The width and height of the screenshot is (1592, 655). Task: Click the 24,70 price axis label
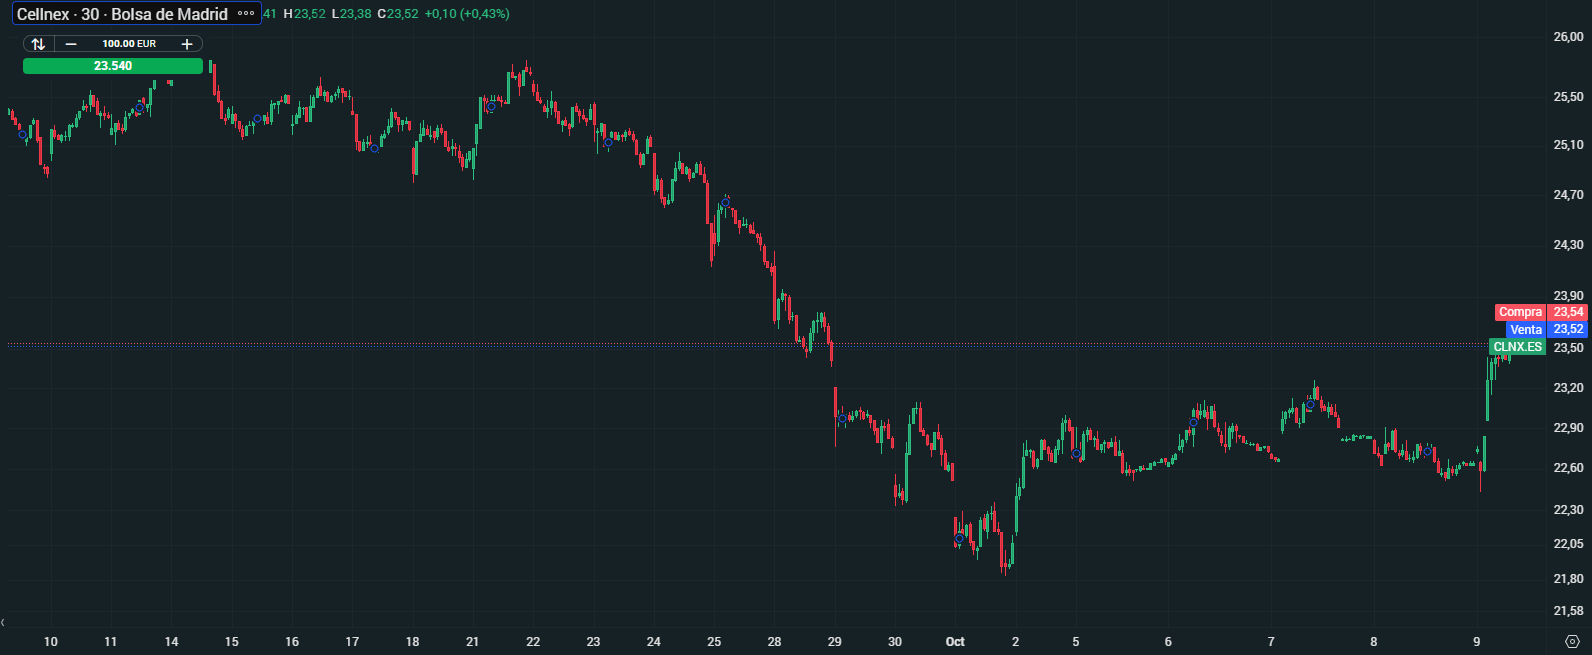click(x=1568, y=195)
